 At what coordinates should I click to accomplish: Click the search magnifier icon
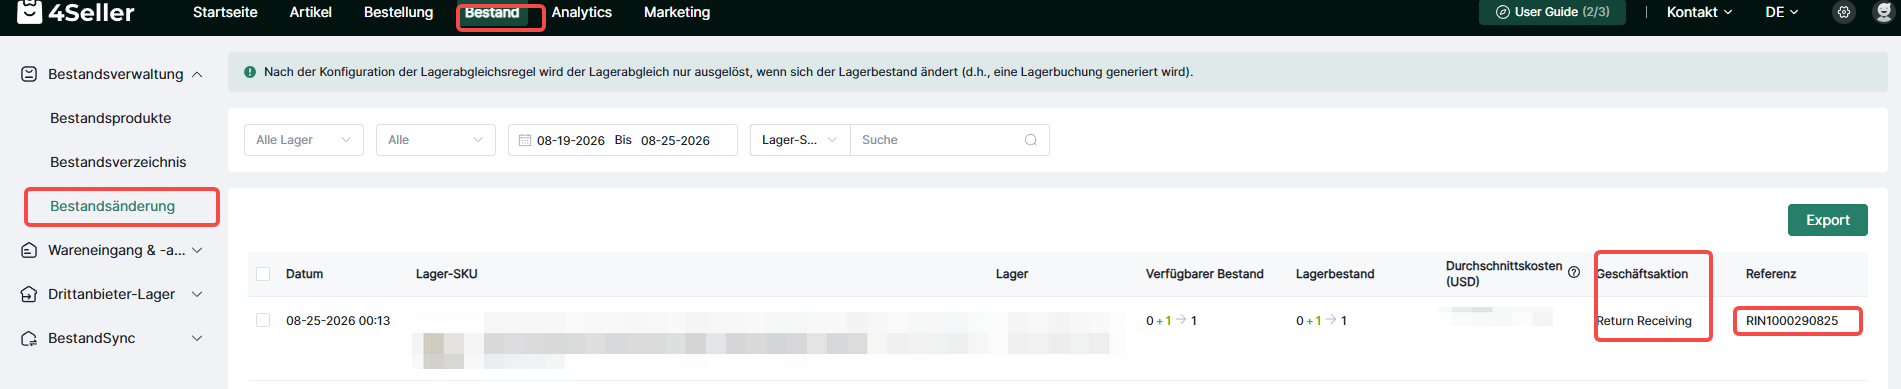(x=1030, y=140)
